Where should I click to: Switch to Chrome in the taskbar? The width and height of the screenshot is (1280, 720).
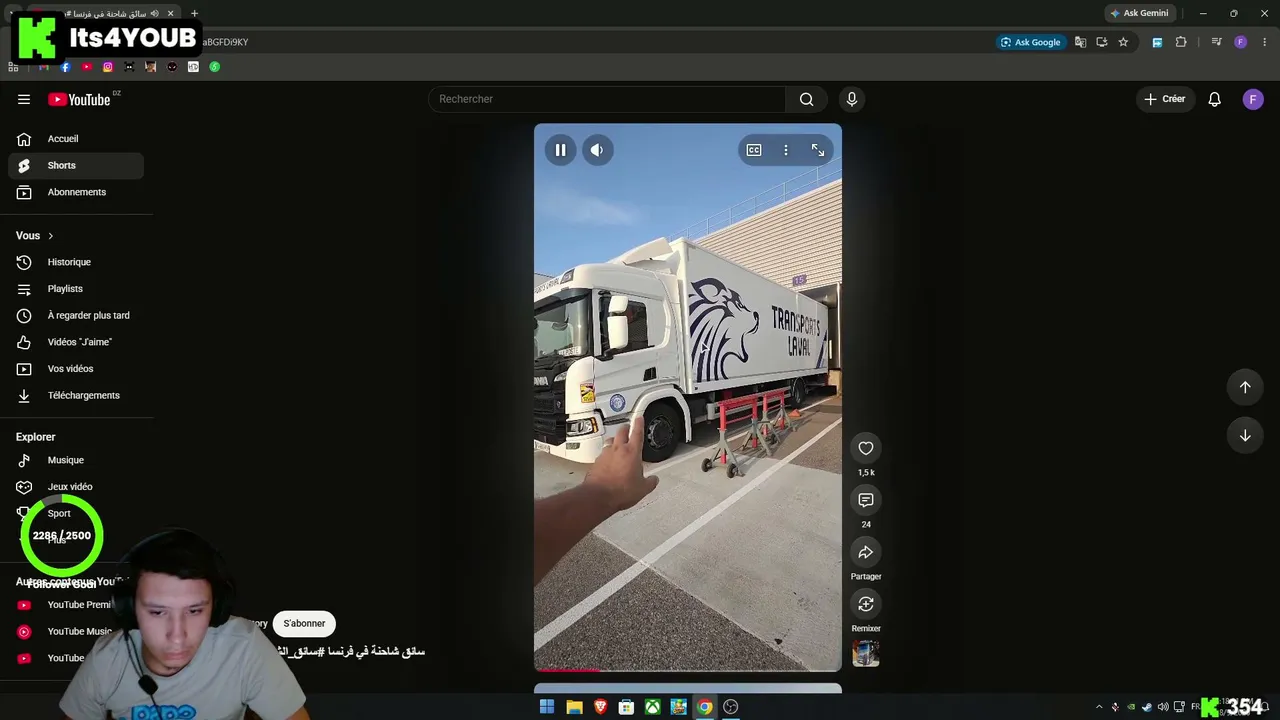pyautogui.click(x=705, y=707)
